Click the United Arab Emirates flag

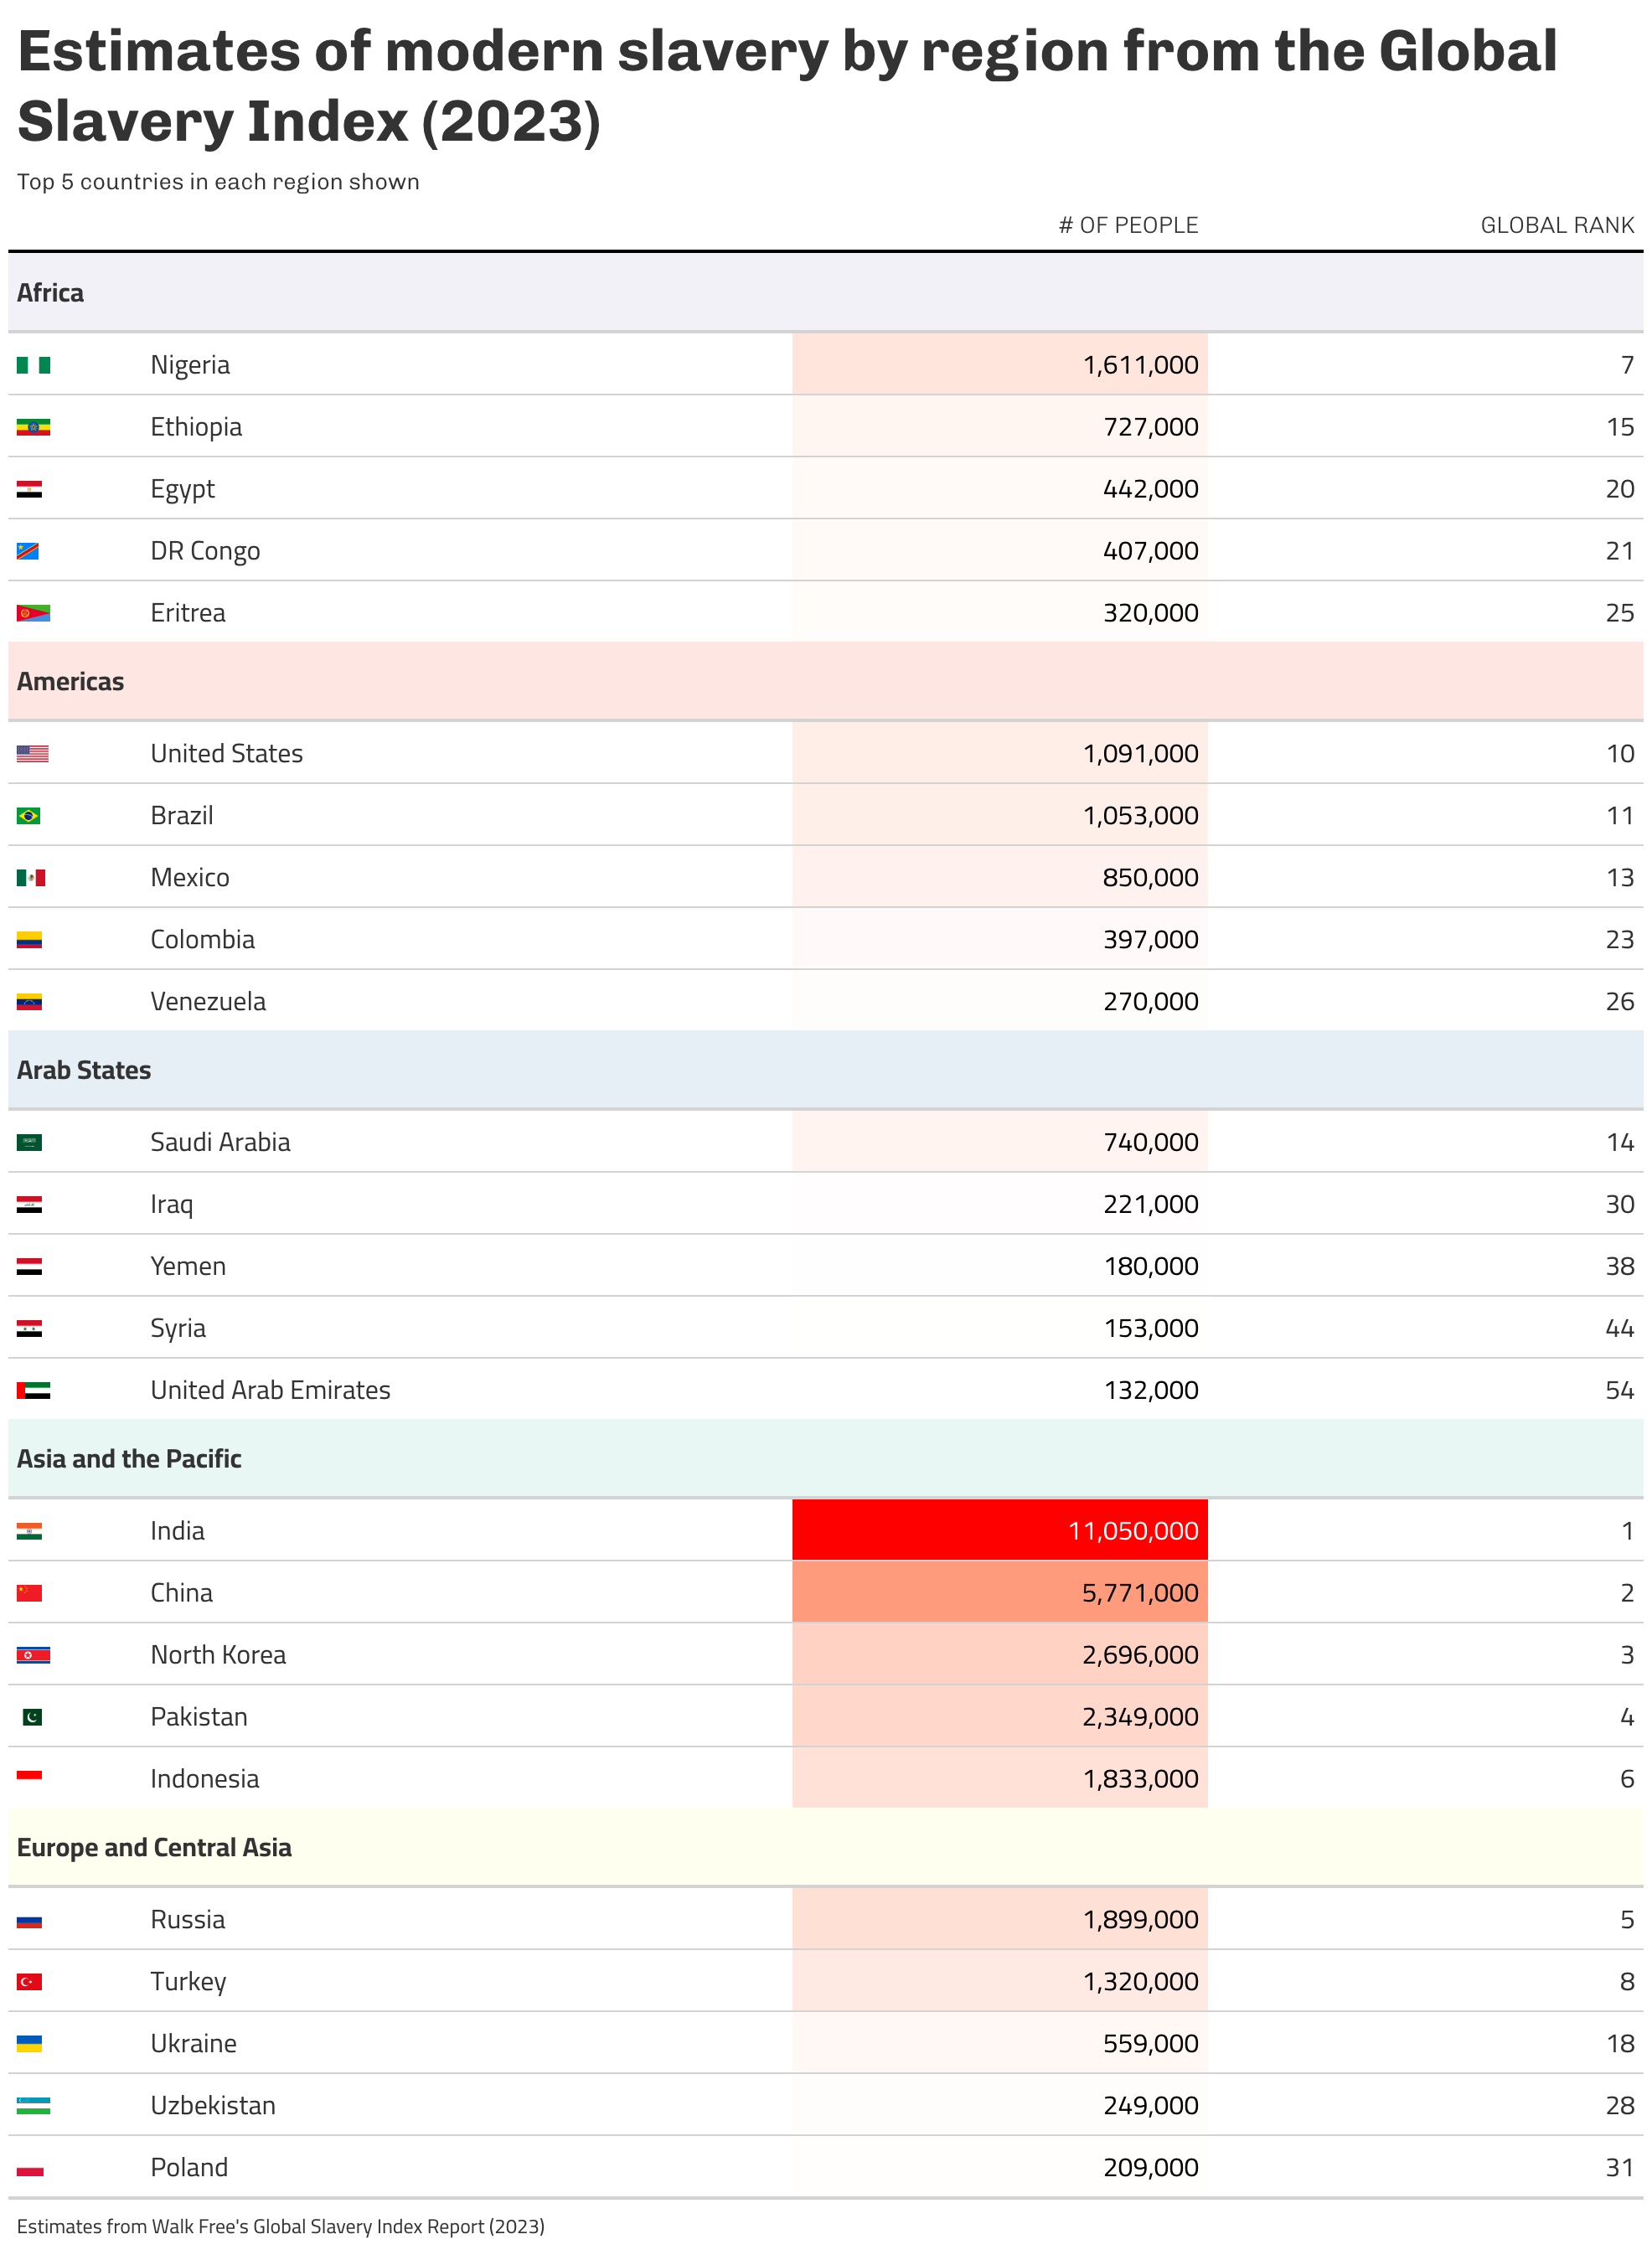(33, 1390)
